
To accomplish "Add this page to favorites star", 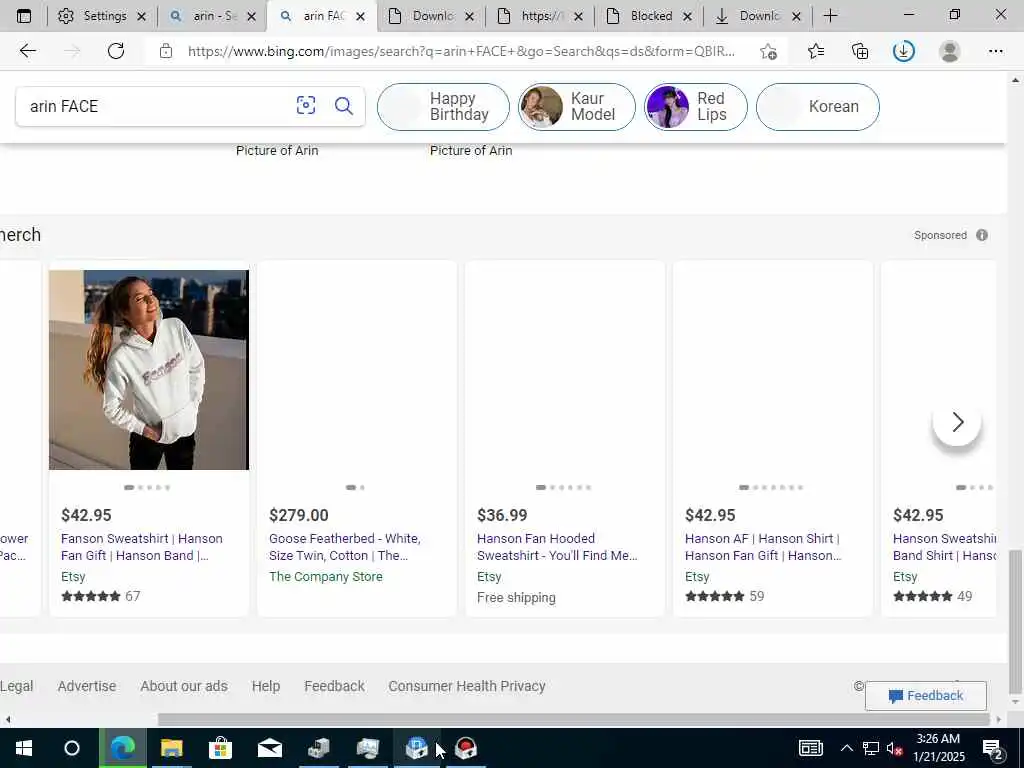I will [x=769, y=51].
